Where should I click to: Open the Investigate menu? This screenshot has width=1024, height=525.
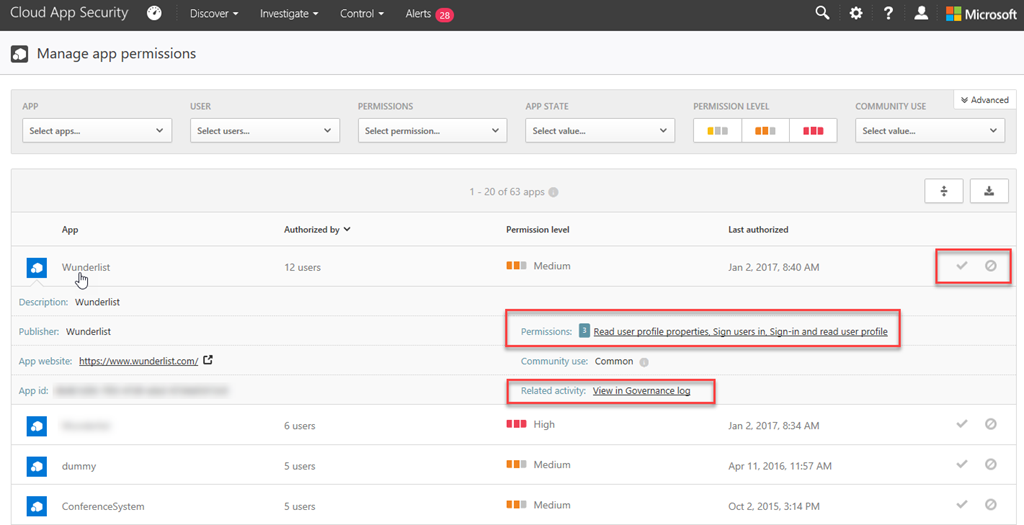pos(288,14)
